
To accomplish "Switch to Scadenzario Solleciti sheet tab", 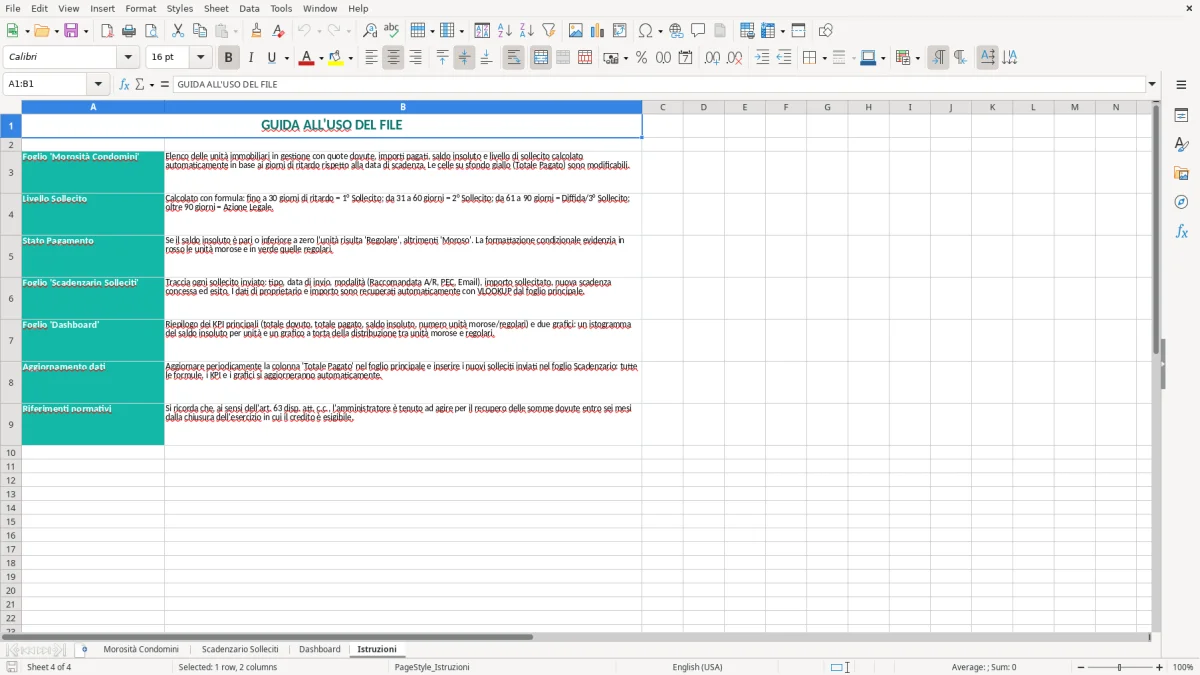I will tap(240, 650).
